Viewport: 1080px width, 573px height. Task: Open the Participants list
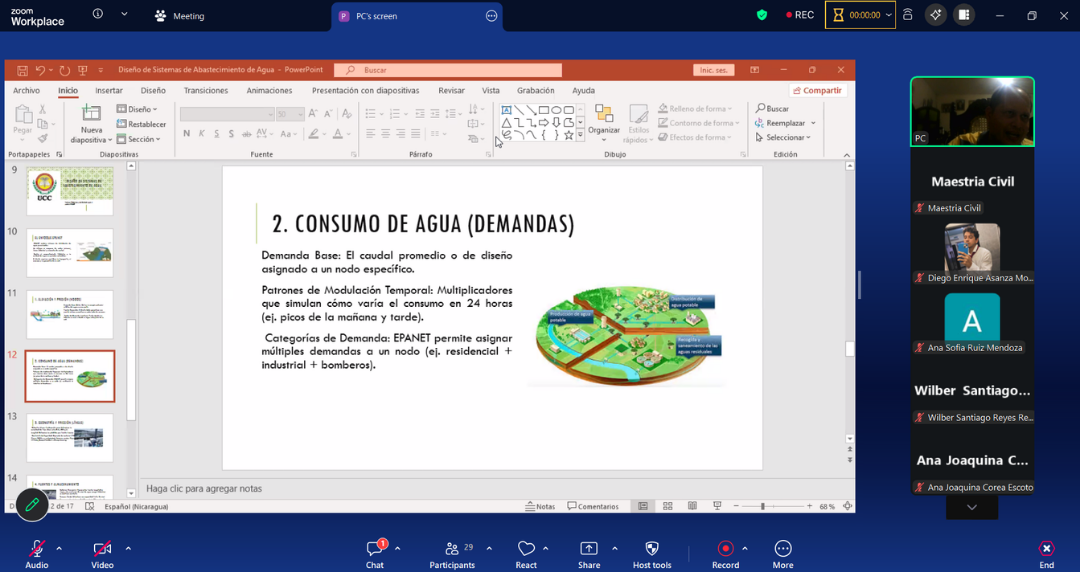coord(452,550)
